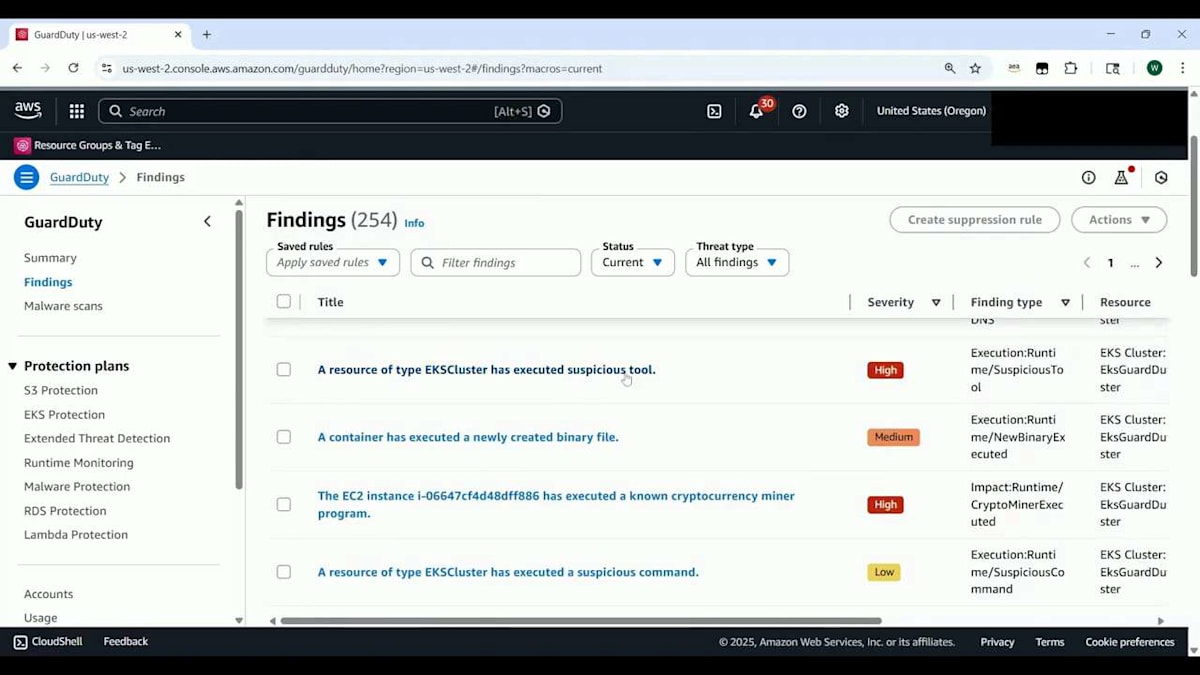1200x675 pixels.
Task: Open the Saved rules dropdown
Action: pos(333,262)
